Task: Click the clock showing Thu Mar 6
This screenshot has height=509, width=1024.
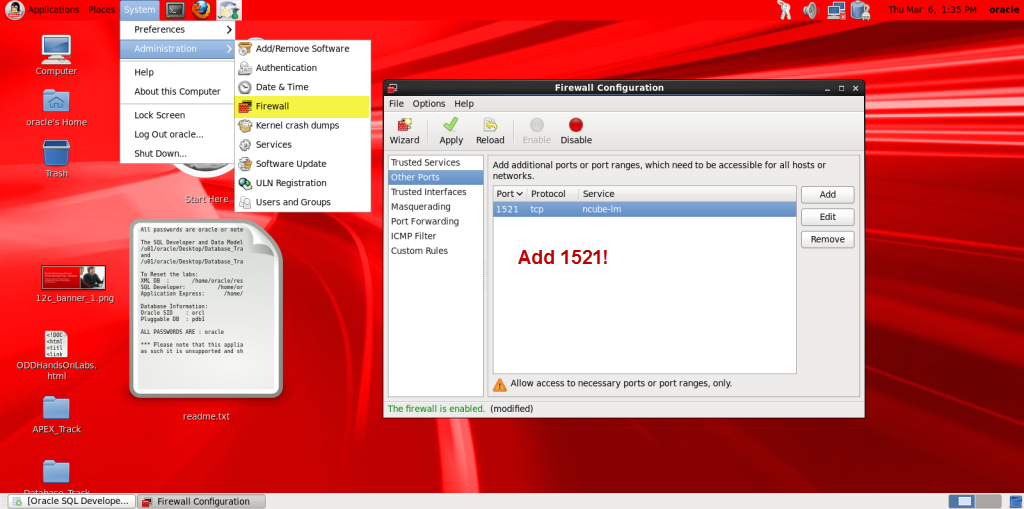Action: (x=932, y=10)
